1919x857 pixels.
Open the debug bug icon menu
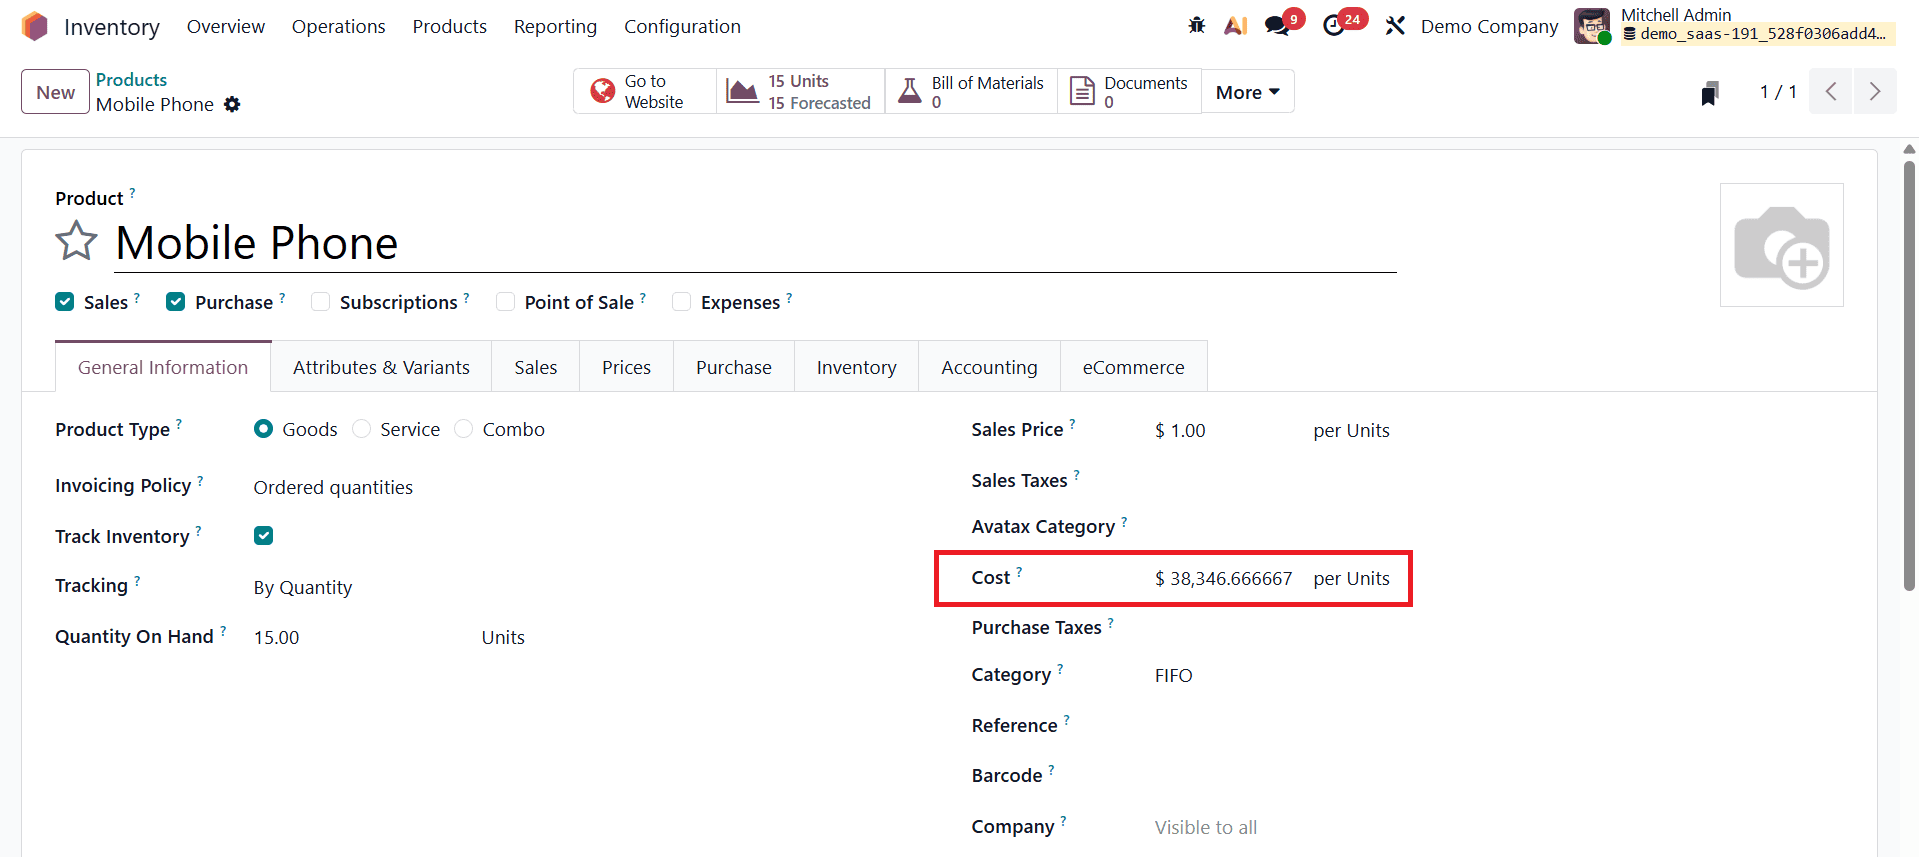(x=1197, y=26)
